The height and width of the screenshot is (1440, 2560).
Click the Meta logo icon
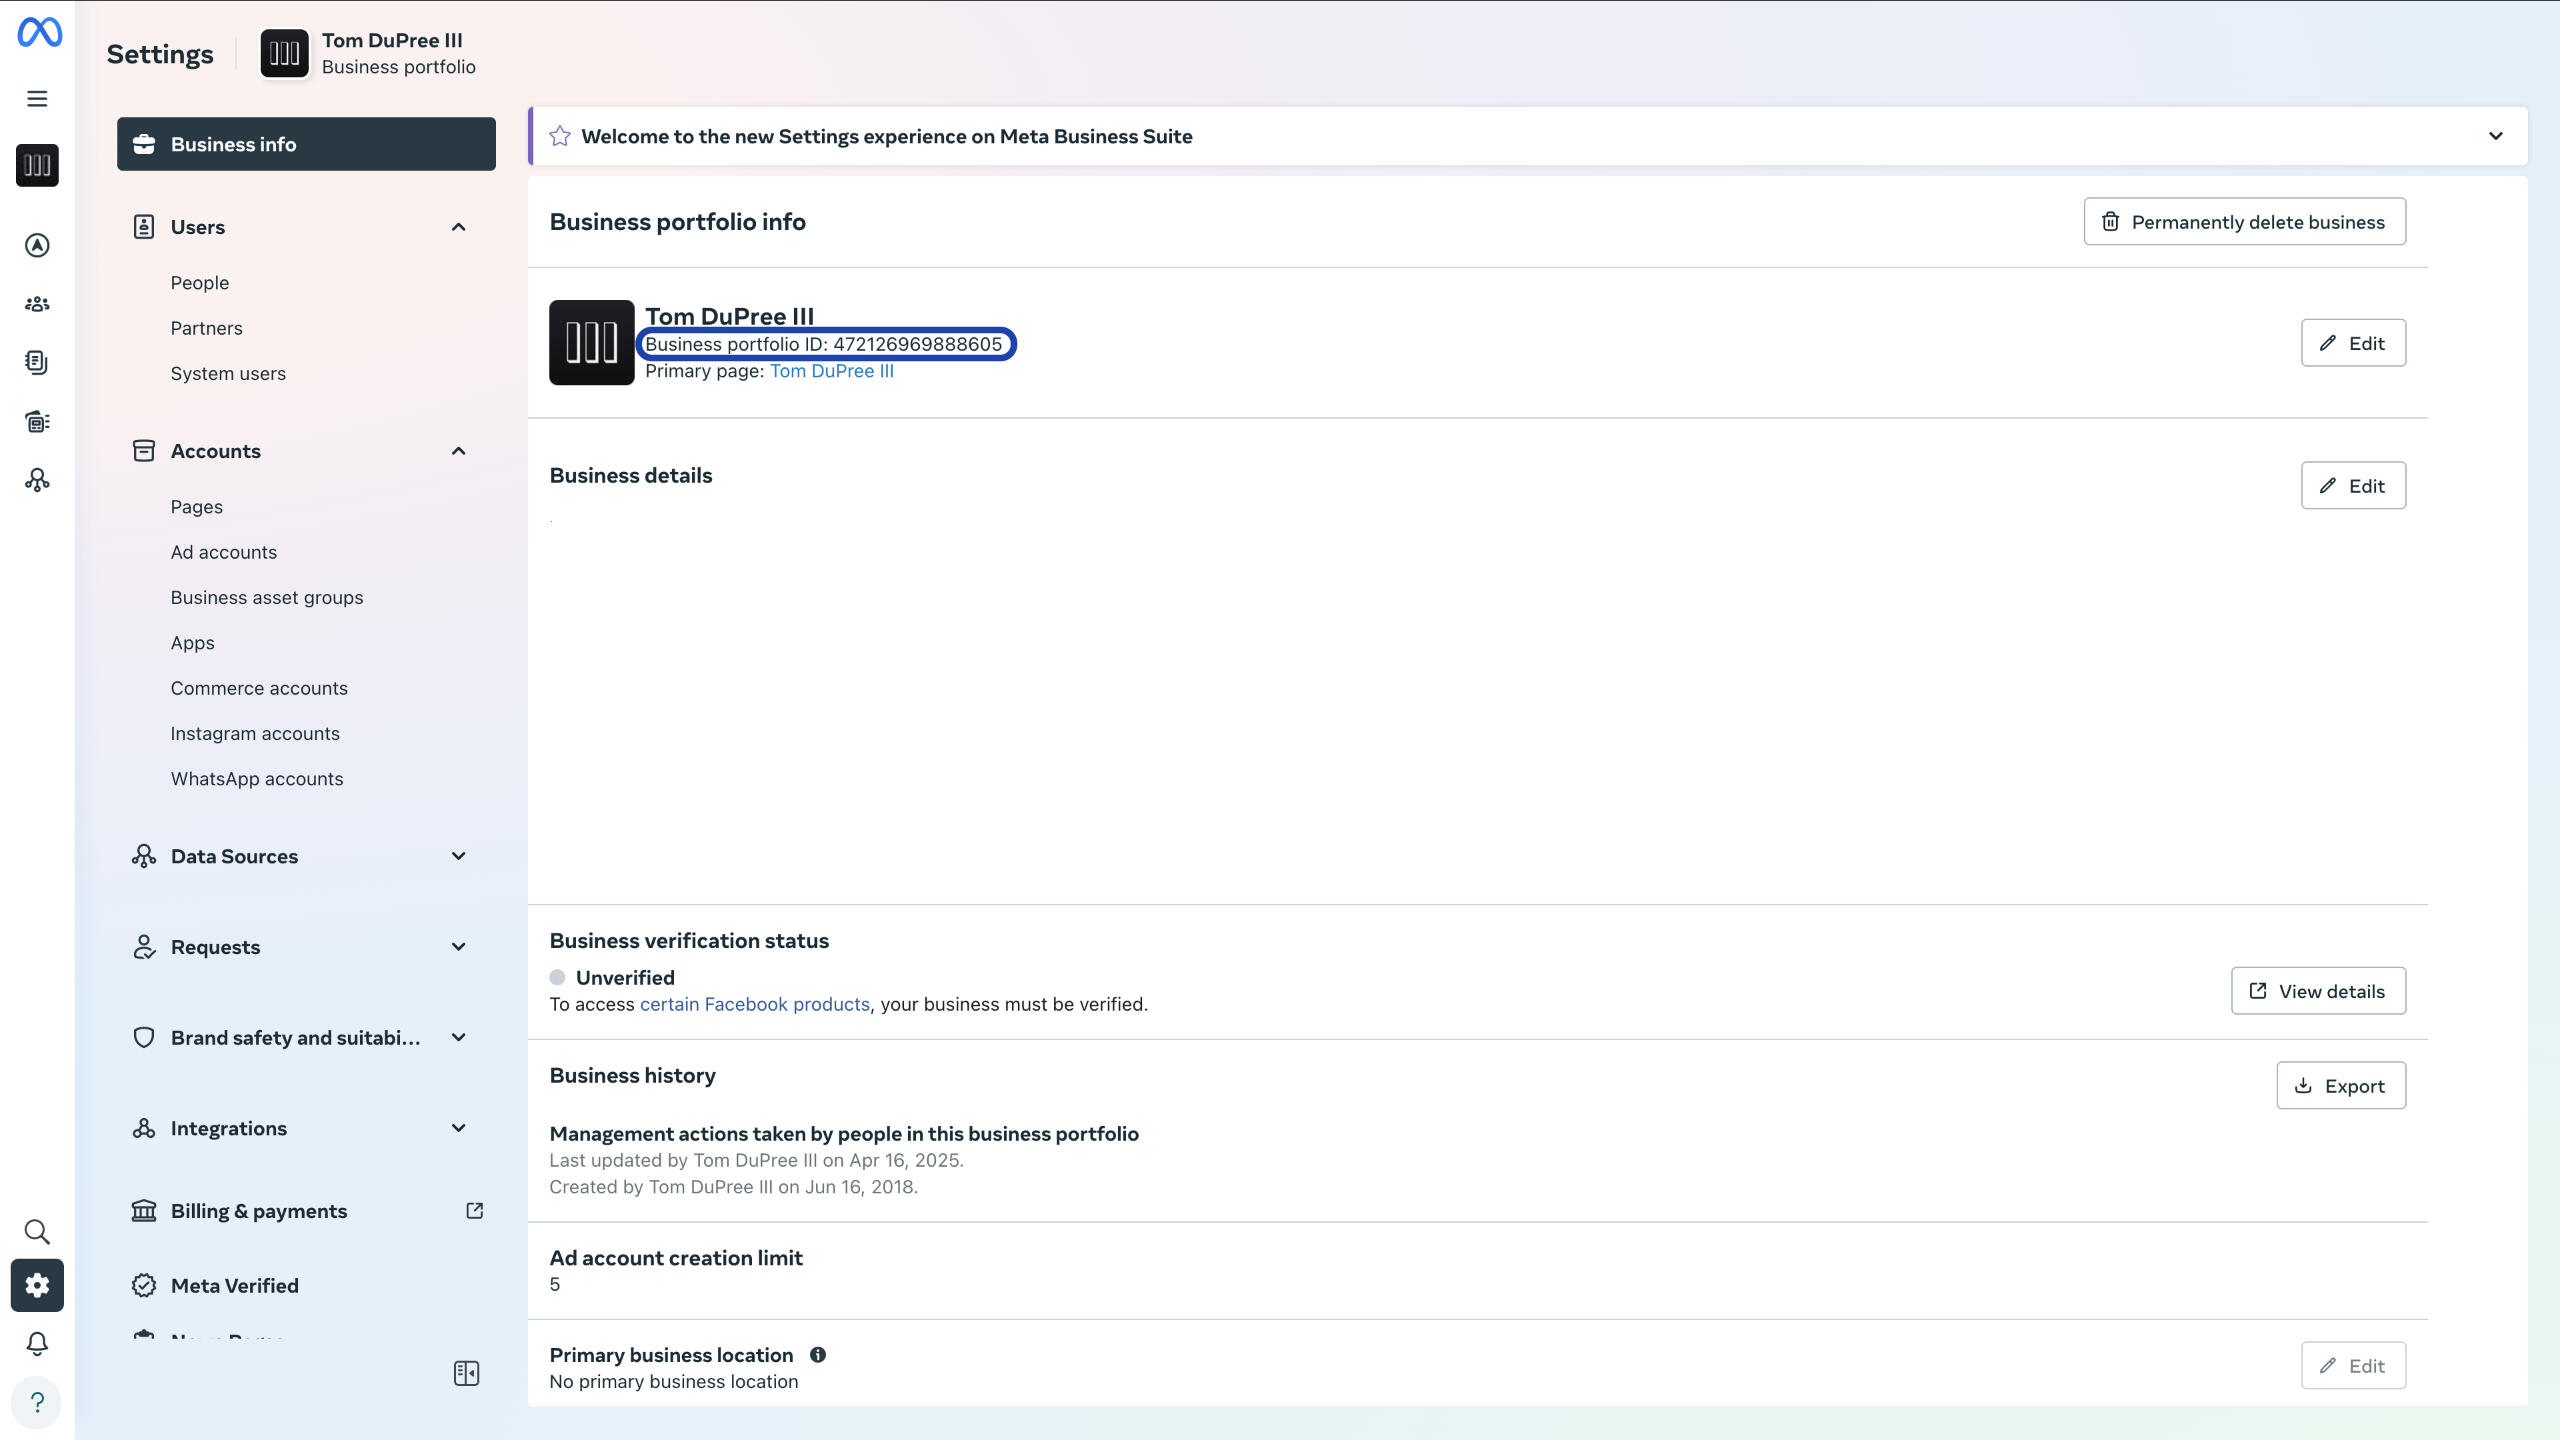(x=39, y=33)
